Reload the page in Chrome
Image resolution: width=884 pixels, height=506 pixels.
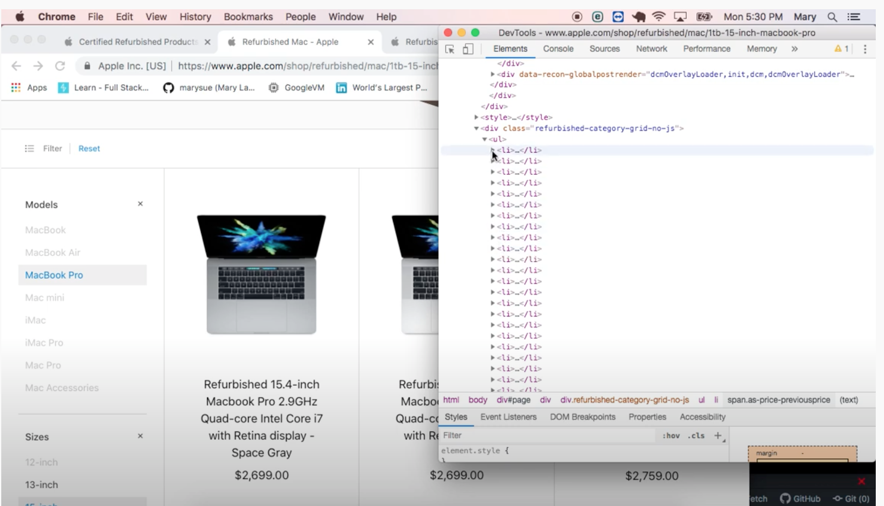[x=60, y=66]
